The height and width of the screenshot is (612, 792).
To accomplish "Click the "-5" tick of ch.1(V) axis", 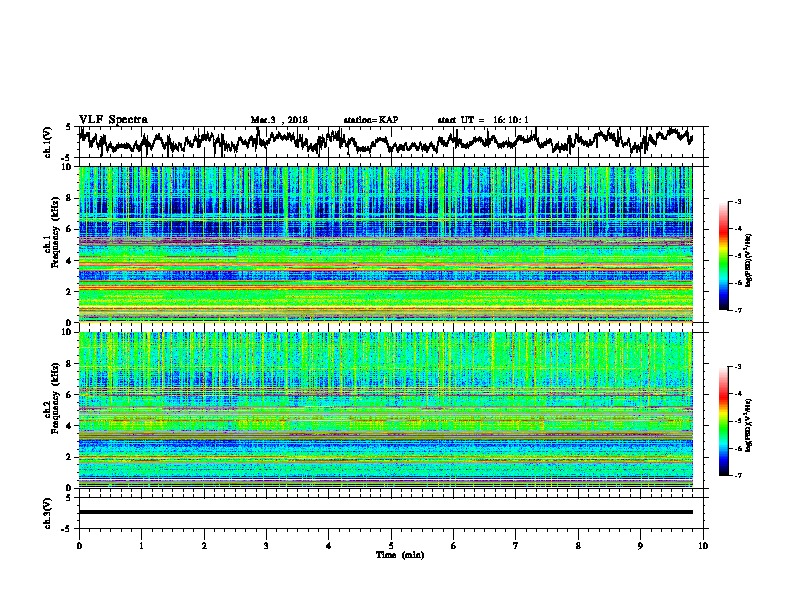I will coord(67,158).
